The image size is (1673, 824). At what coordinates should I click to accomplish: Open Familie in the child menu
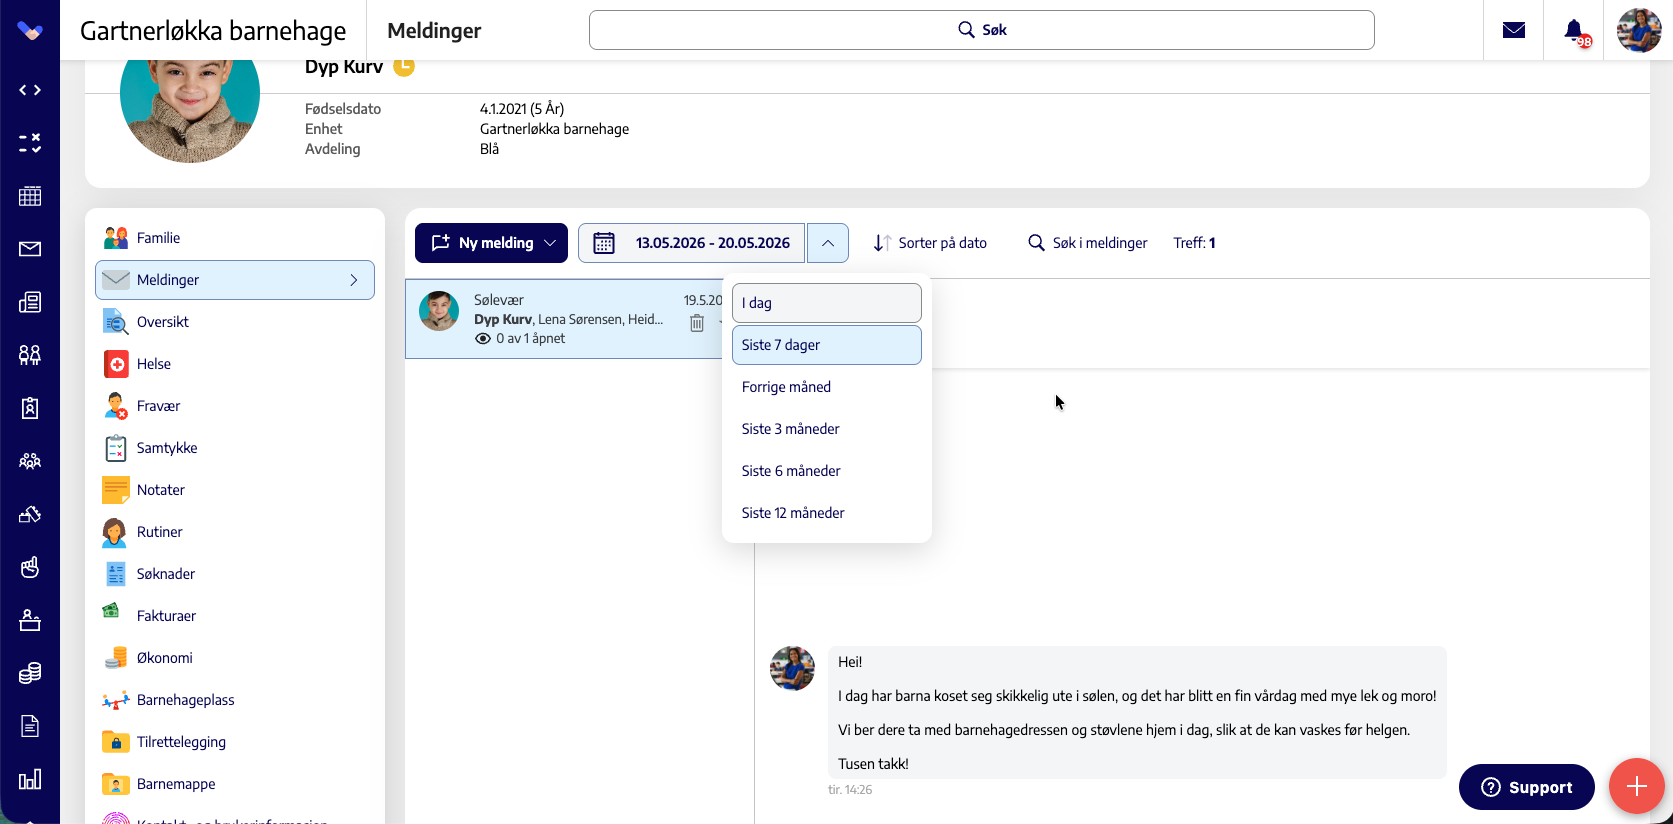click(235, 238)
